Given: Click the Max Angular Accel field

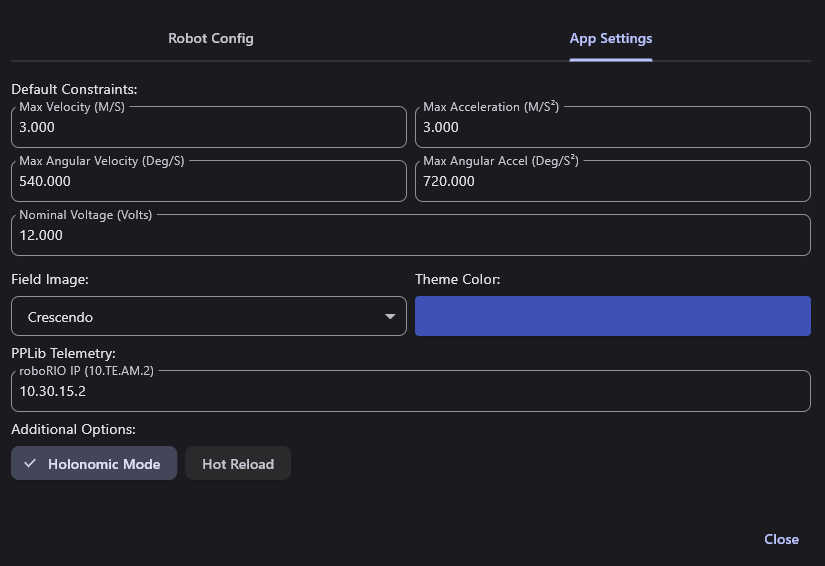Looking at the screenshot, I should (612, 181).
